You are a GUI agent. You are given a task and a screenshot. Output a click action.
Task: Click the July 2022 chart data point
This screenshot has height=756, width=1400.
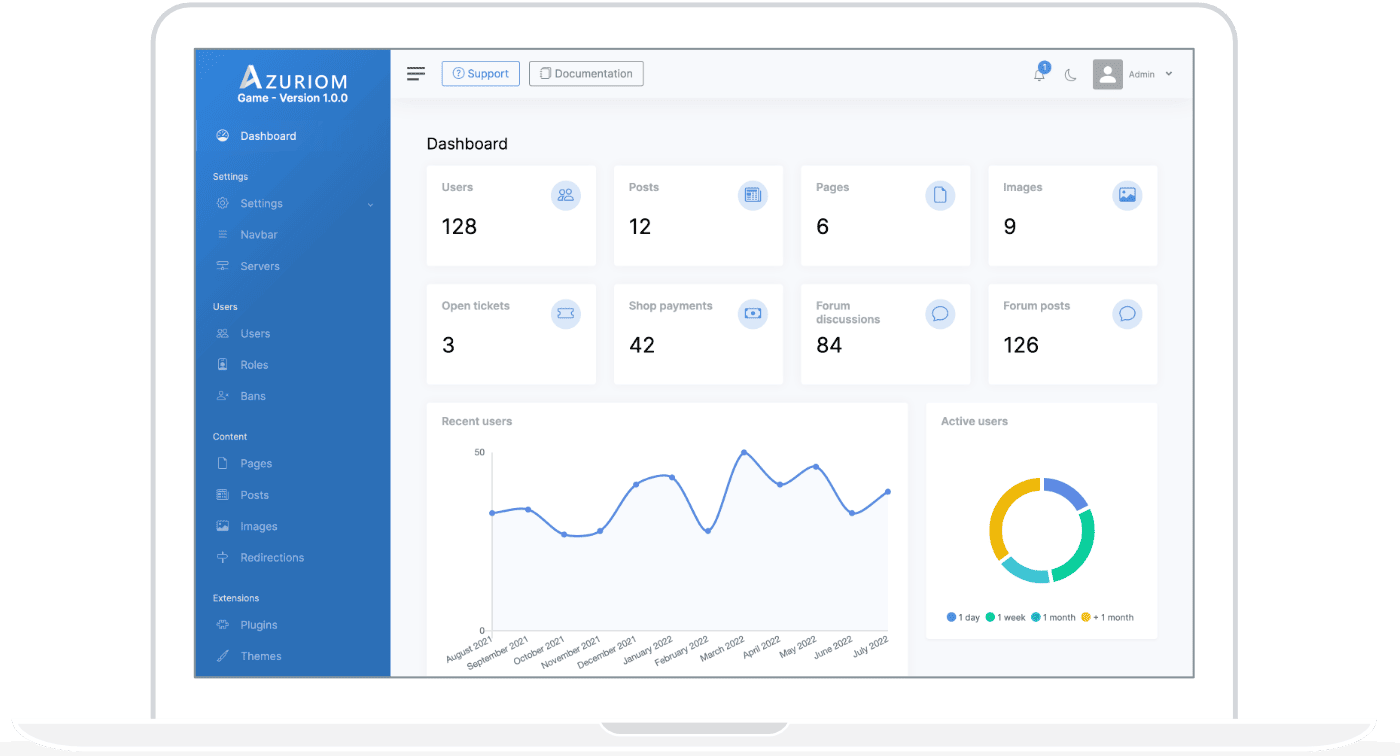888,492
